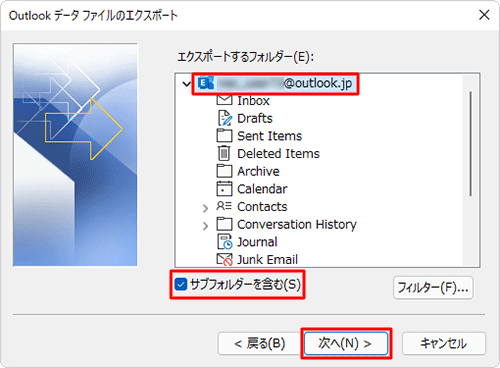Select the Drafts folder label

point(255,118)
